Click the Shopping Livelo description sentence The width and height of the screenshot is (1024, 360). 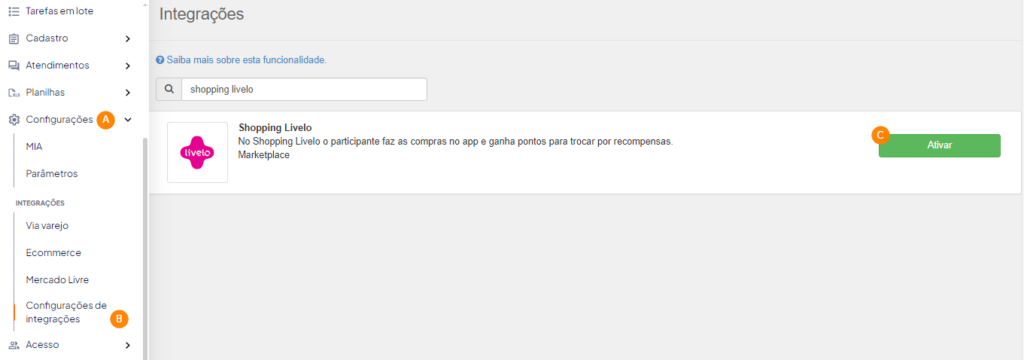(455, 142)
